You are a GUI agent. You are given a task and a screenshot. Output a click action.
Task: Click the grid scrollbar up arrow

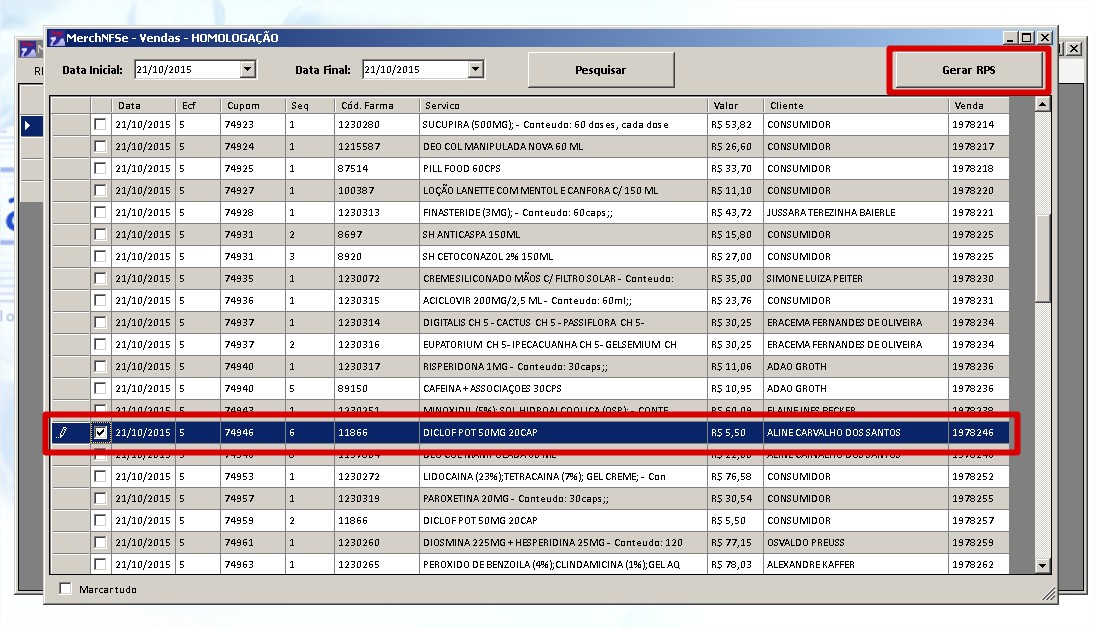(1043, 104)
